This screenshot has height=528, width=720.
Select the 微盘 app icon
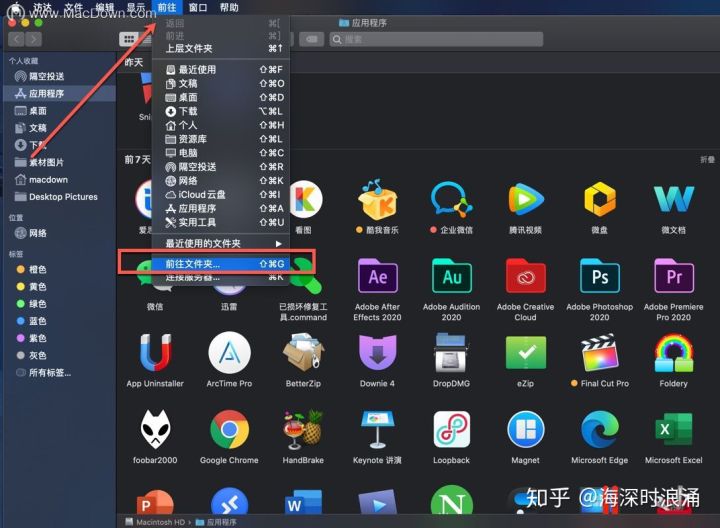(600, 199)
